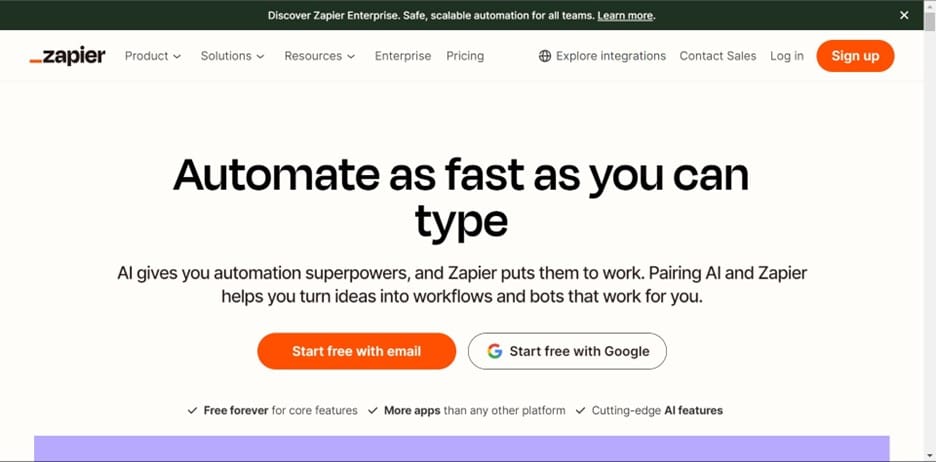This screenshot has width=936, height=462.
Task: Dismiss the Zapier Enterprise banner
Action: coord(904,15)
